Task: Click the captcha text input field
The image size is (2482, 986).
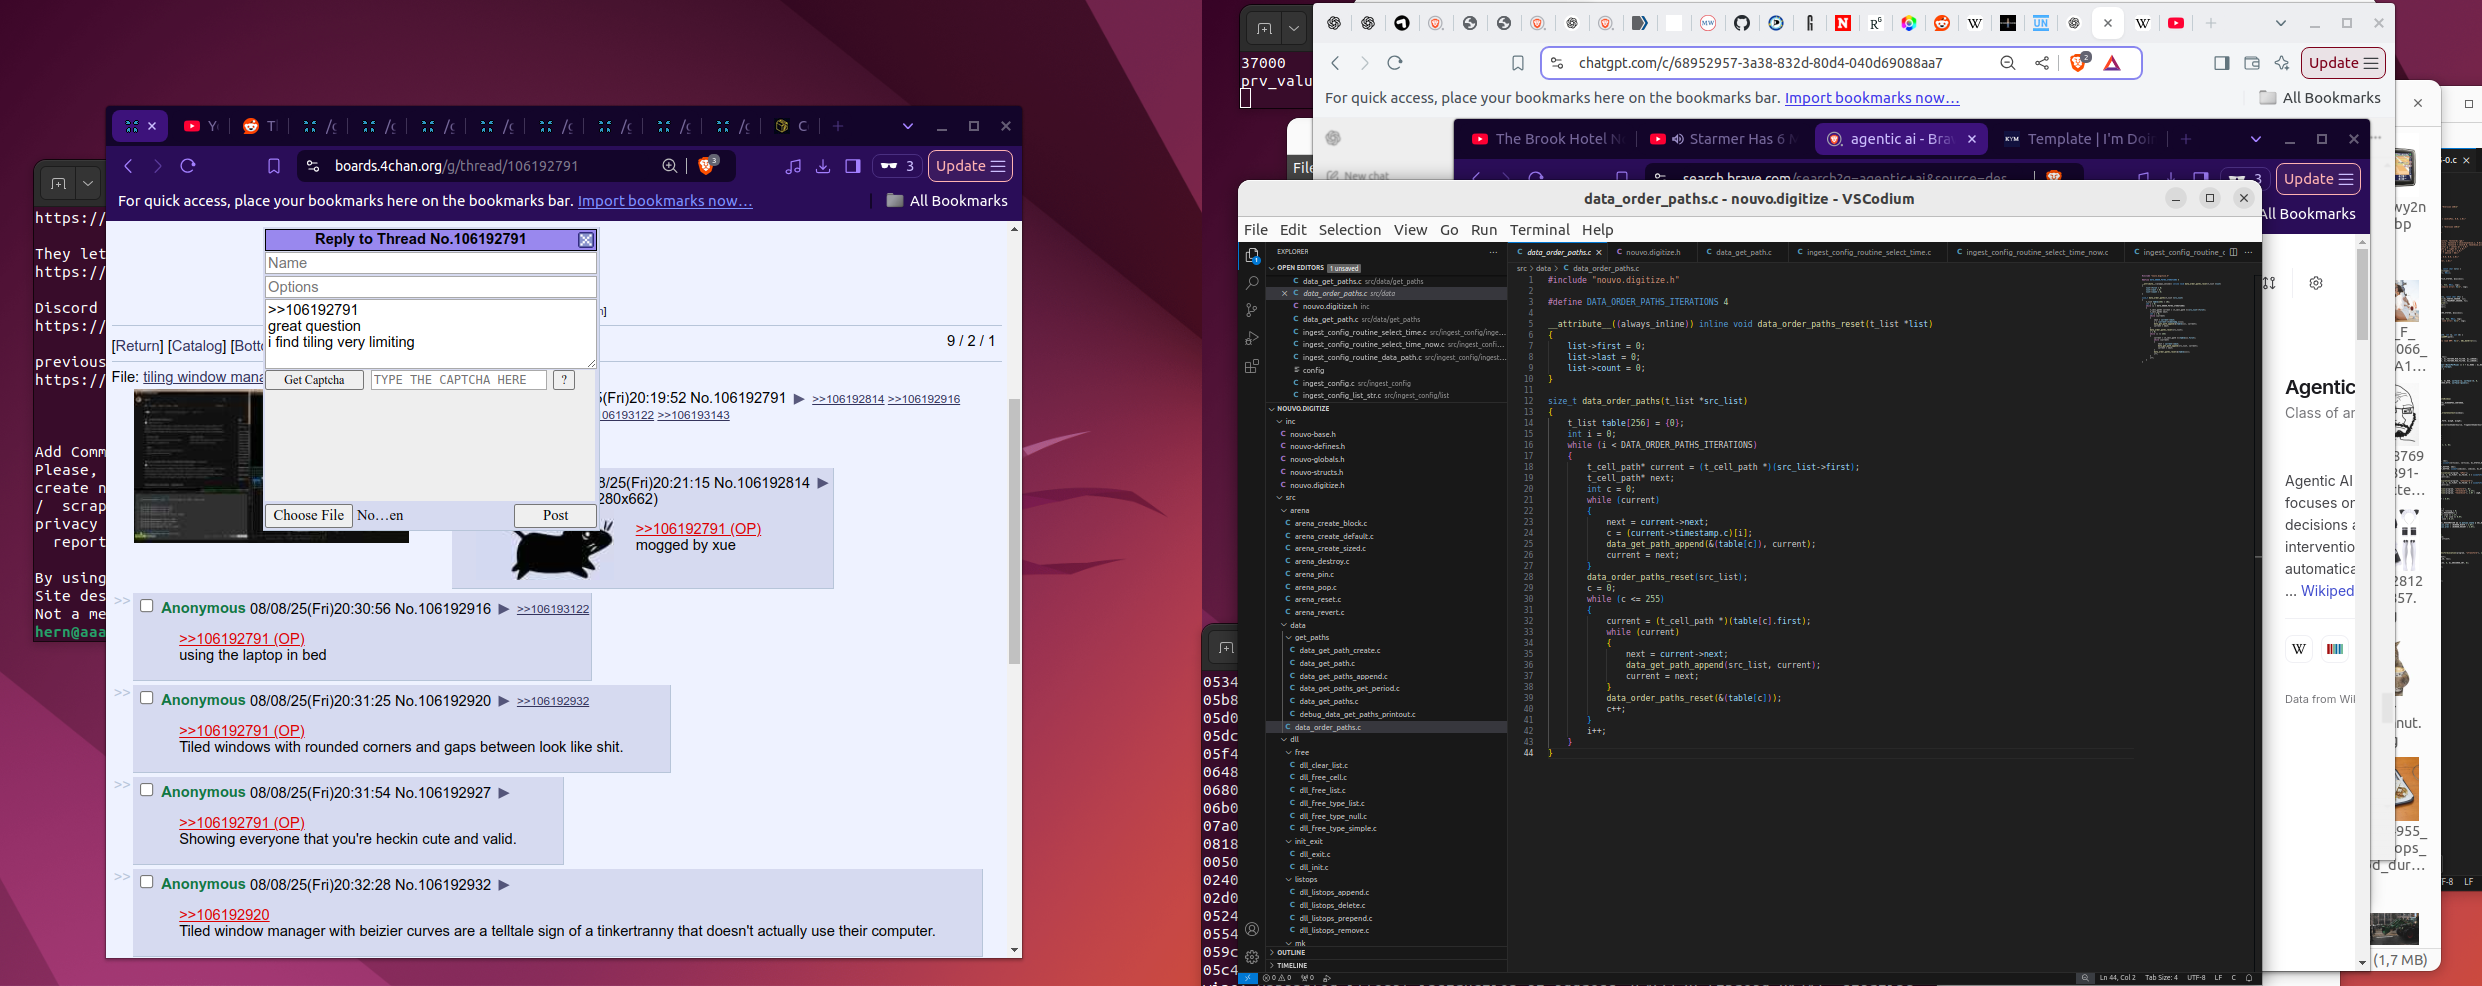Action: point(459,380)
